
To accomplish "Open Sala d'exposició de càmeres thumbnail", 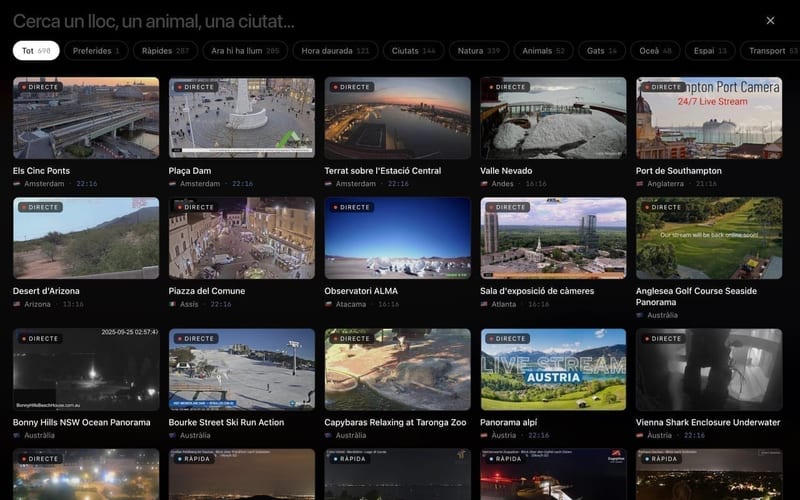I will (x=553, y=238).
